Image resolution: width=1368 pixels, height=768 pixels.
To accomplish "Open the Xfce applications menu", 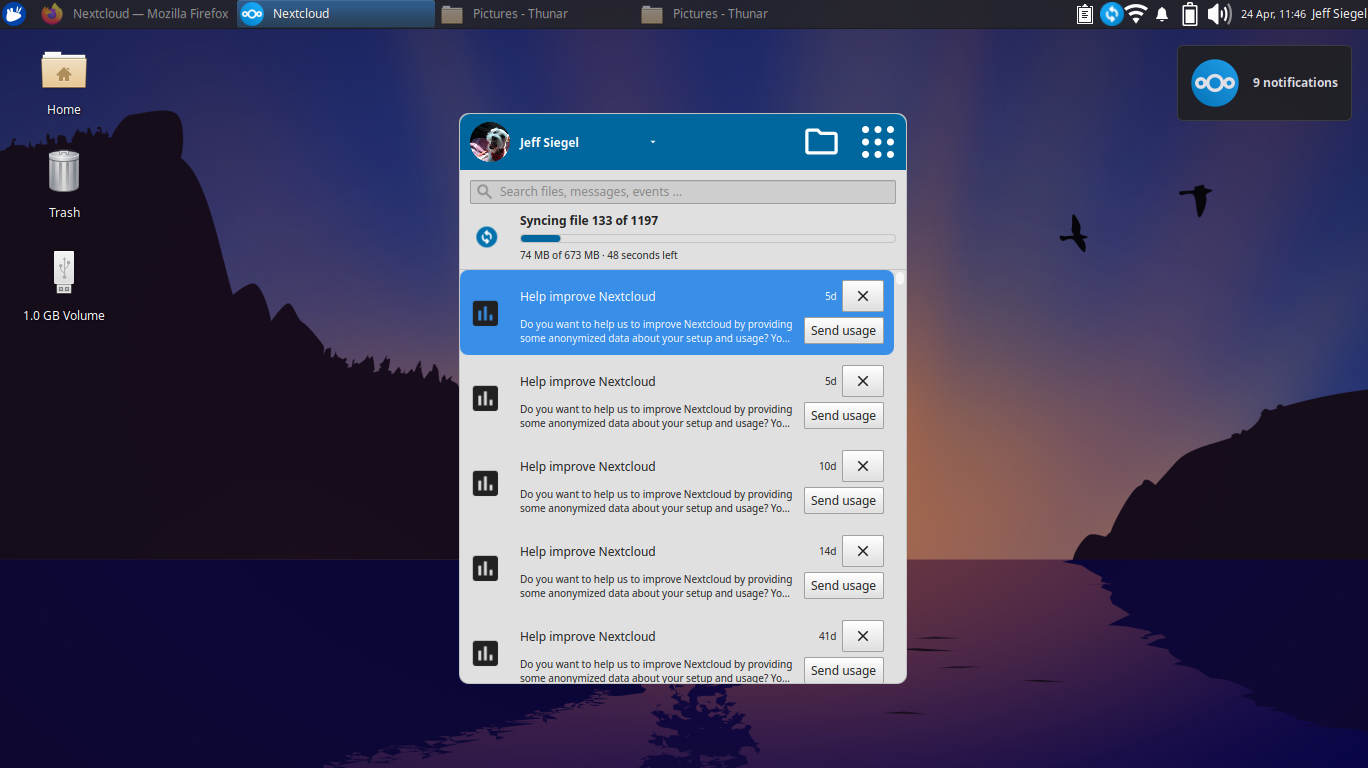I will 14,14.
